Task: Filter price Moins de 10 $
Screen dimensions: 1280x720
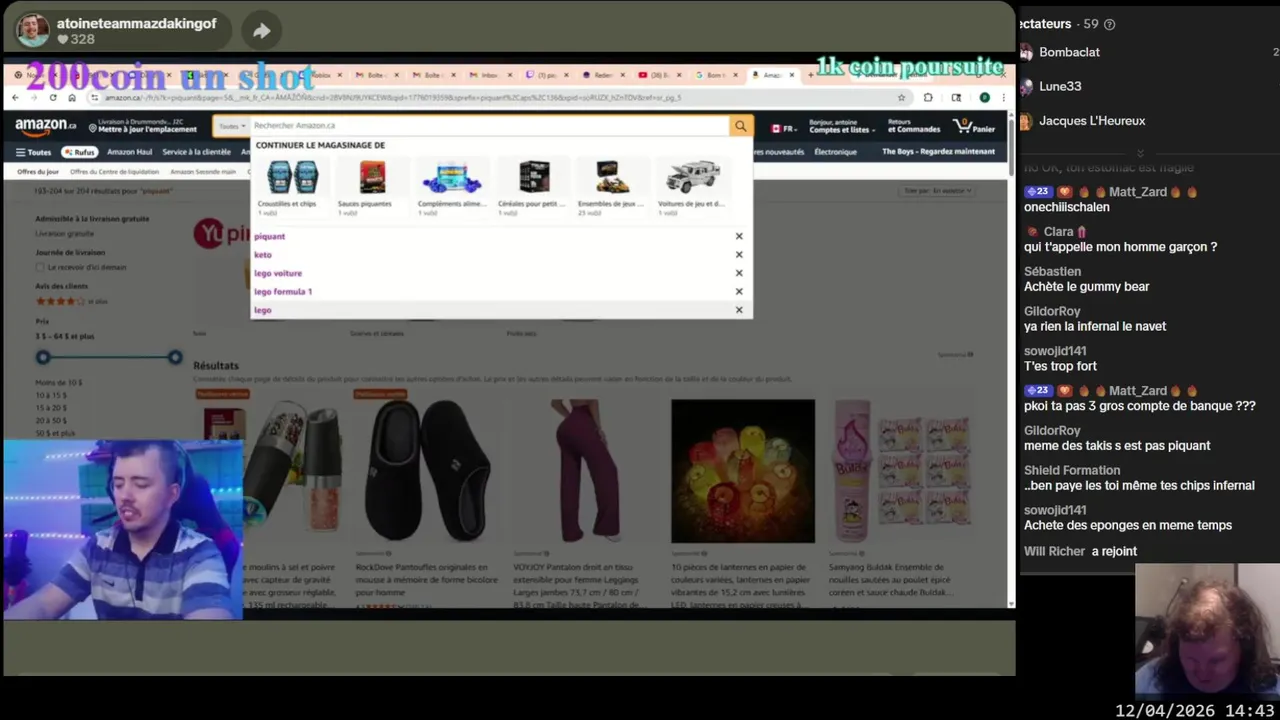Action: pyautogui.click(x=58, y=383)
